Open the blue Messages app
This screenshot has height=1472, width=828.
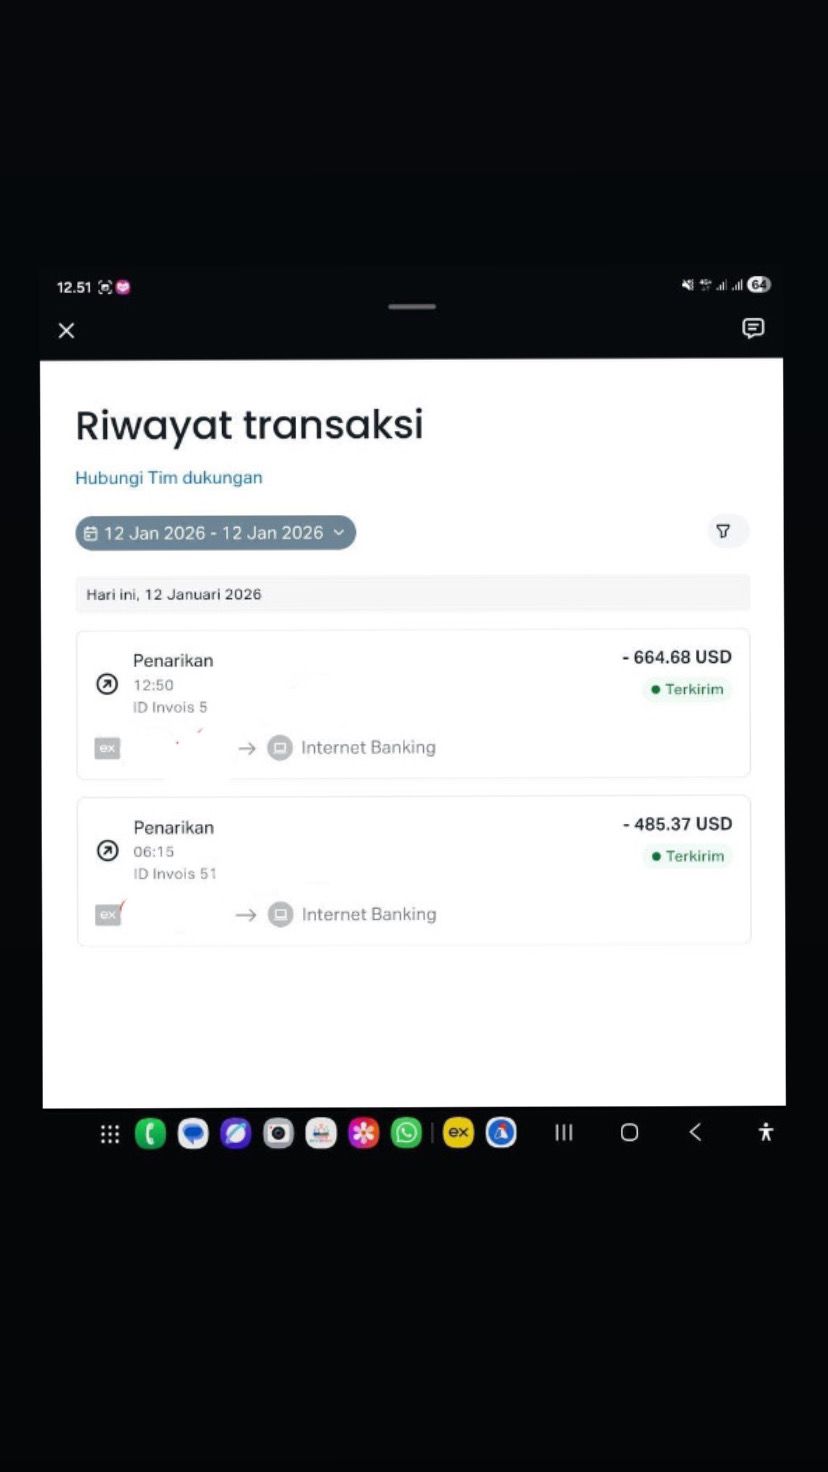193,1133
